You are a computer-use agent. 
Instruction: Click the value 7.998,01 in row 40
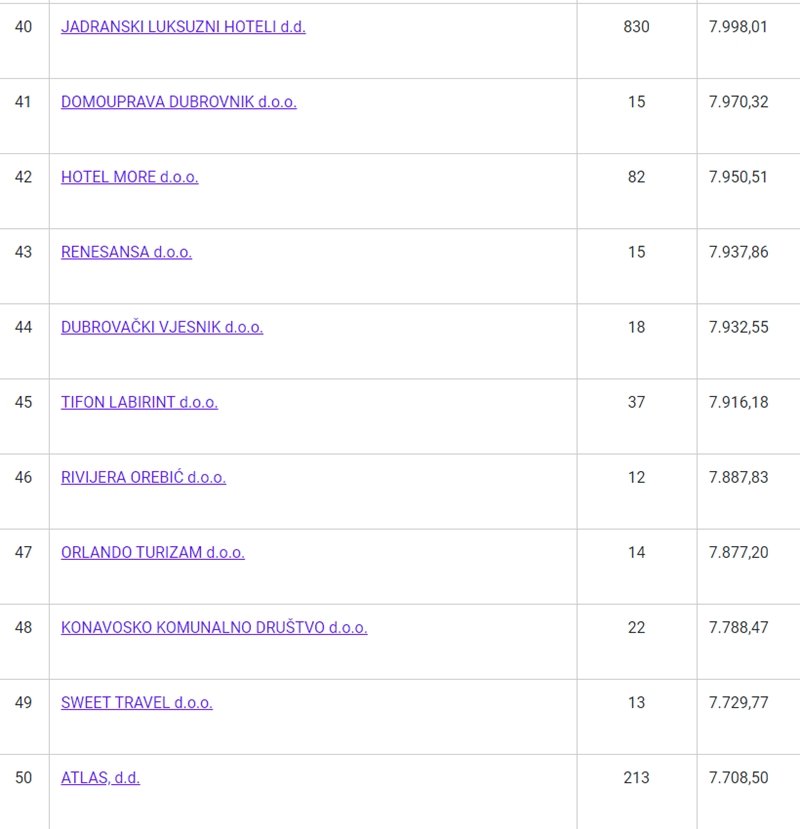(x=738, y=27)
